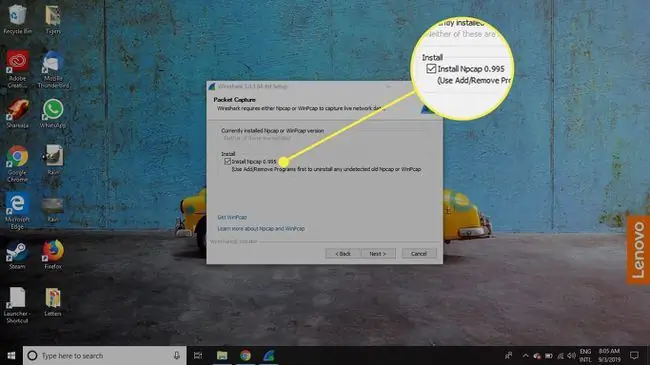Open the volume speaker tray icon
Image resolution: width=650 pixels, height=365 pixels.
[571, 356]
